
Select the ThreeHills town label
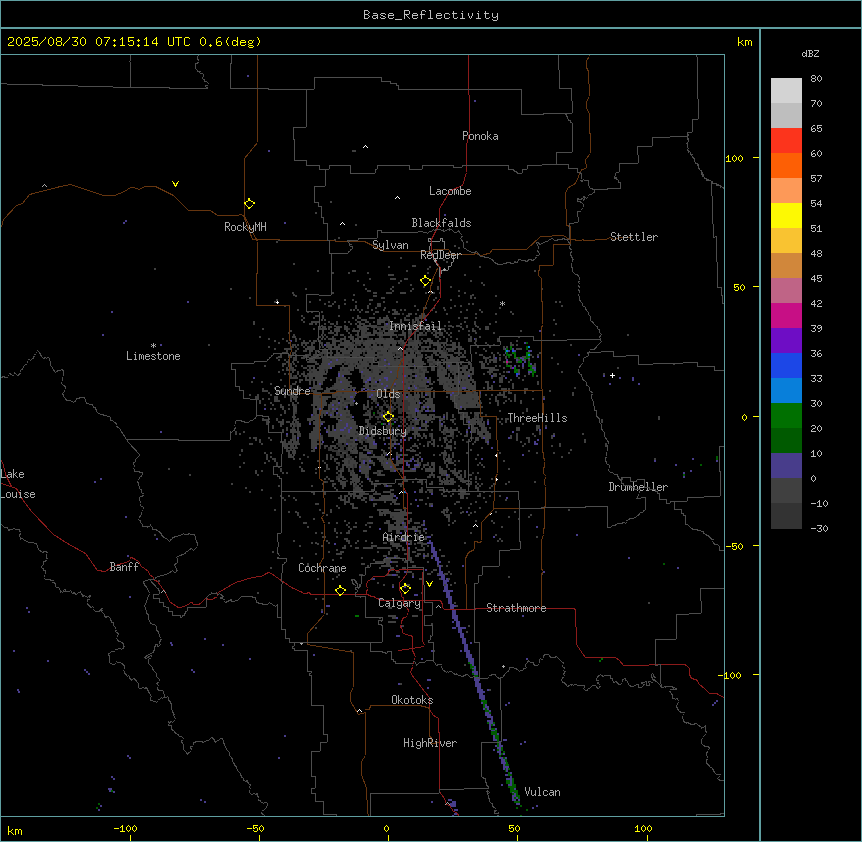[537, 418]
